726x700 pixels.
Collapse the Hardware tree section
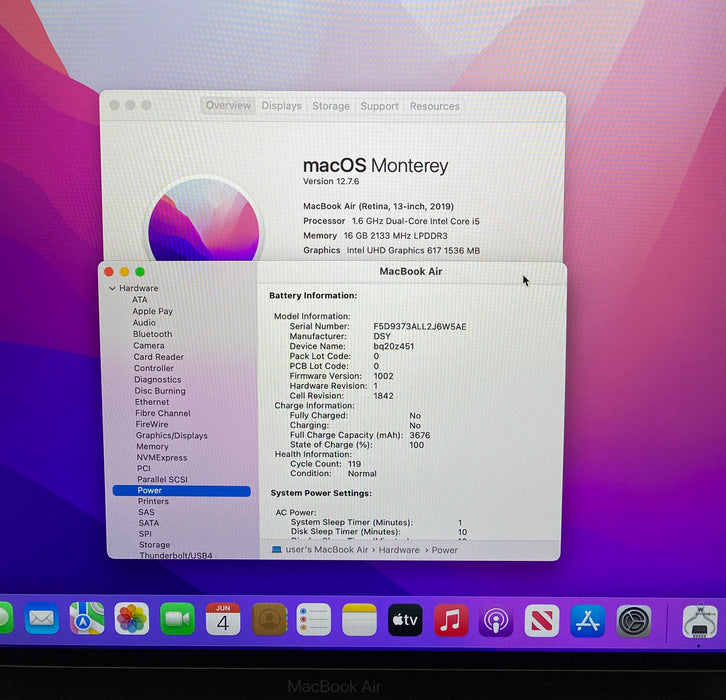[112, 288]
